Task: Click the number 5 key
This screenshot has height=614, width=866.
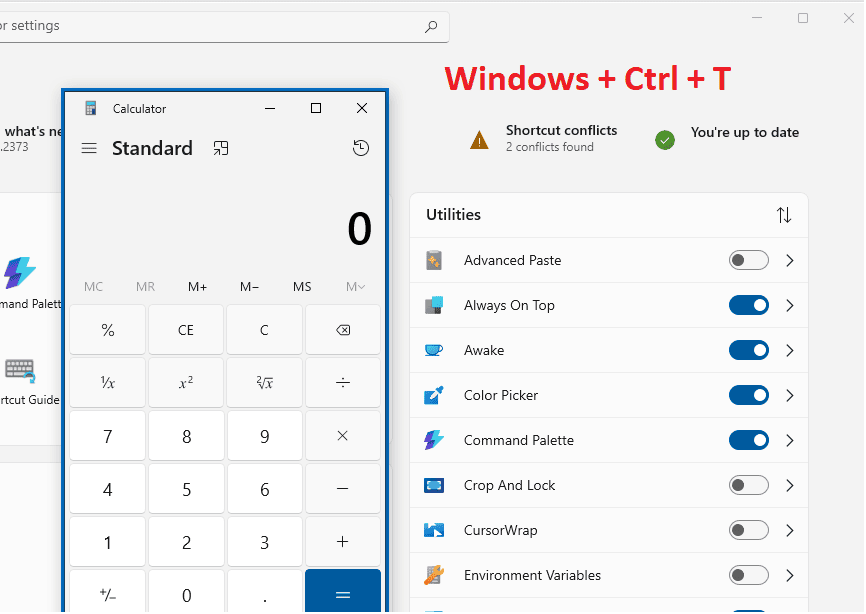Action: click(186, 489)
